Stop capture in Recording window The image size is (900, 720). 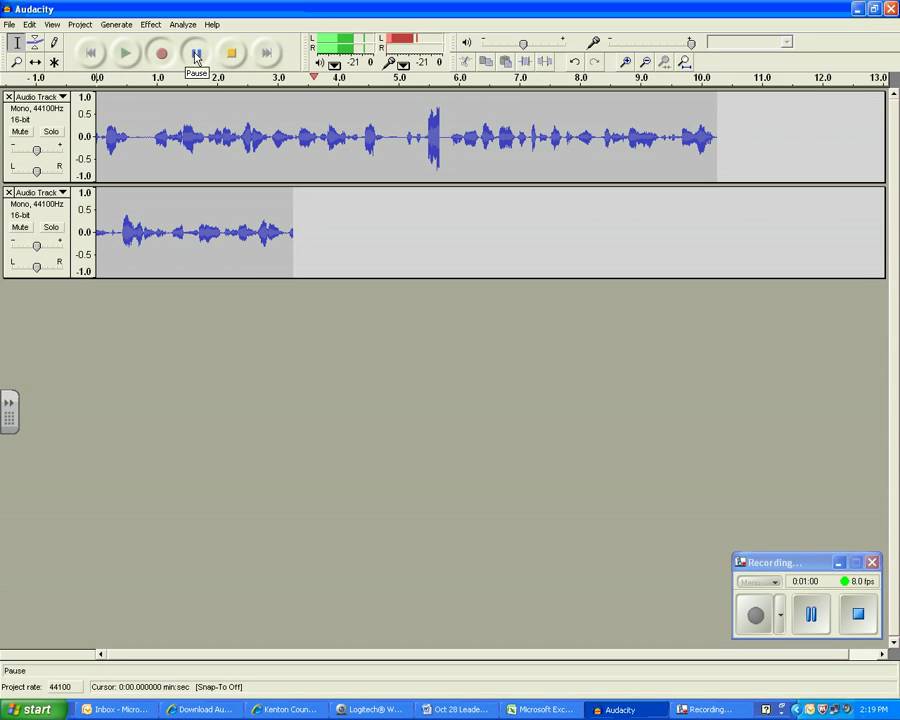pyautogui.click(x=858, y=615)
